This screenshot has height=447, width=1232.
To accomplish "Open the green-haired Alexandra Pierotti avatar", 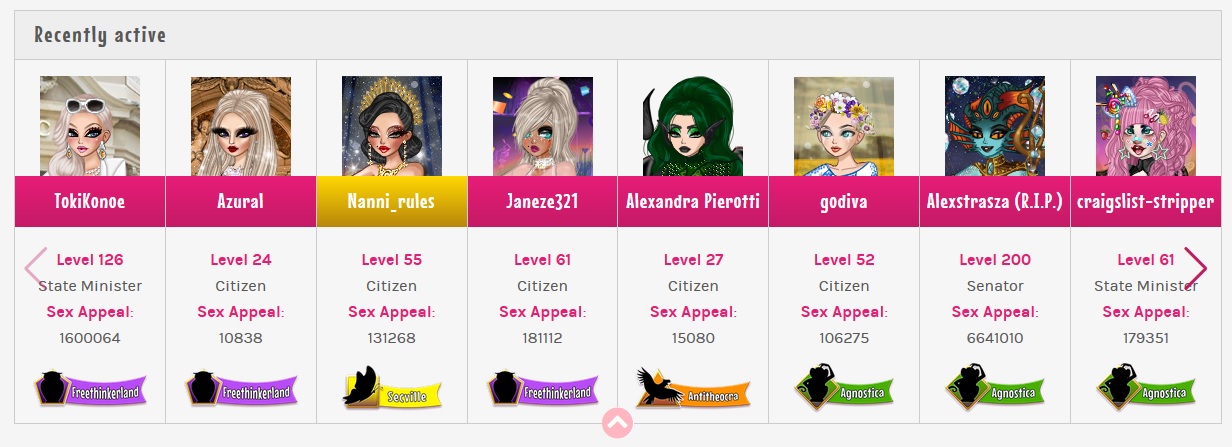I will 693,126.
